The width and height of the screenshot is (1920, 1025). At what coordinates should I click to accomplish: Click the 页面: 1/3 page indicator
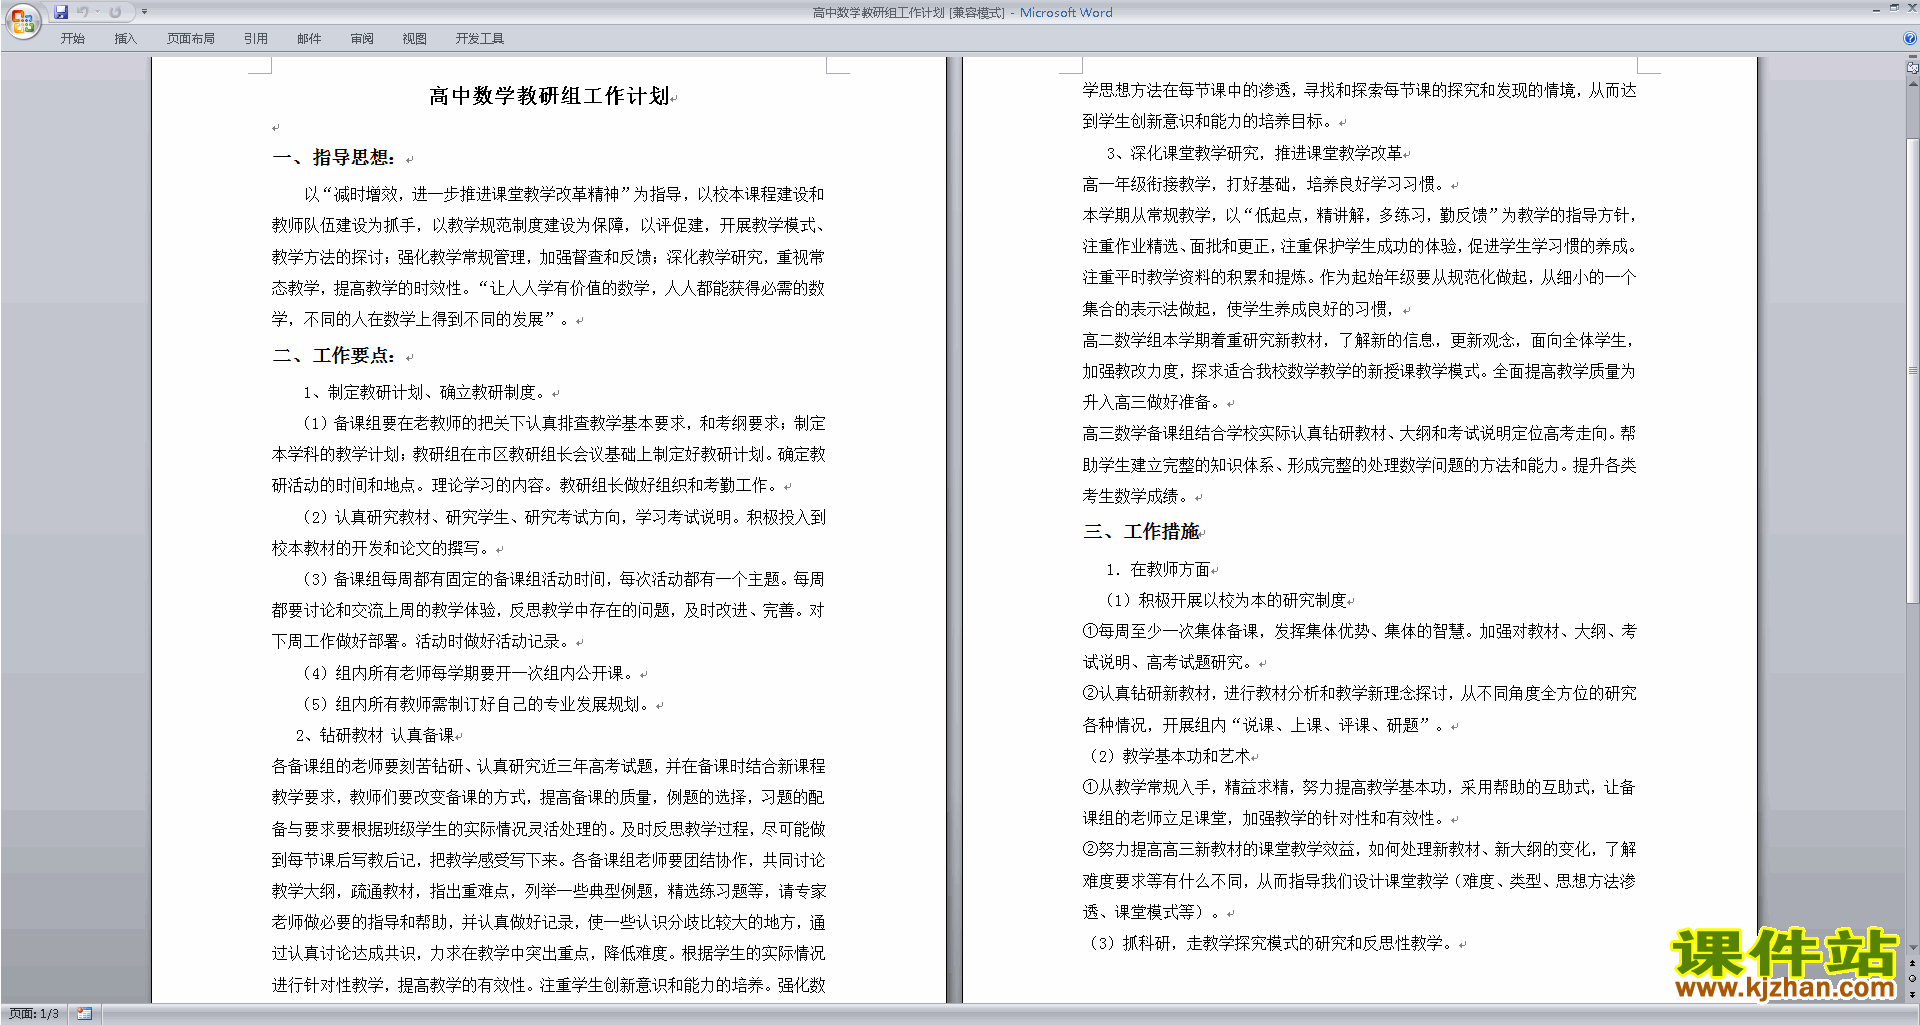34,1014
